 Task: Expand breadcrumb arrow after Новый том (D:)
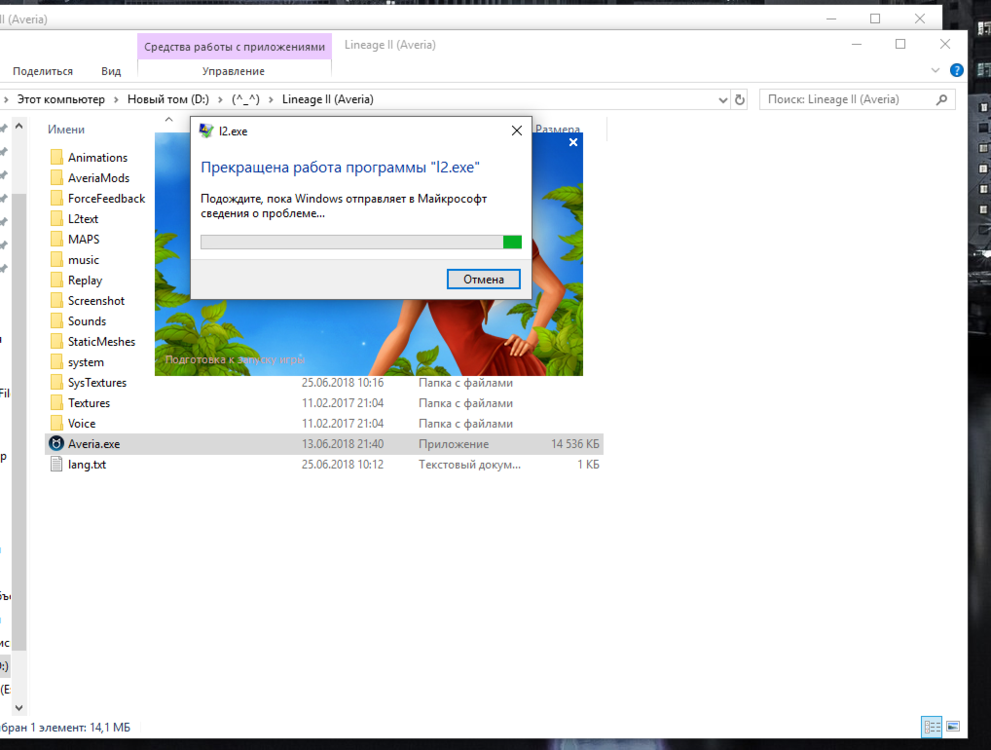click(x=222, y=100)
